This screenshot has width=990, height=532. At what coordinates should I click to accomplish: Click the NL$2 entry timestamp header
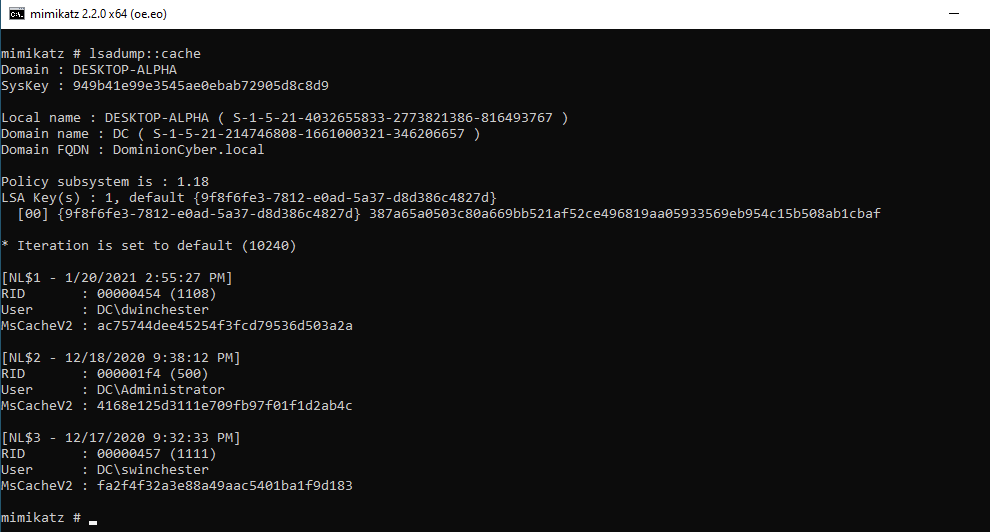click(121, 358)
